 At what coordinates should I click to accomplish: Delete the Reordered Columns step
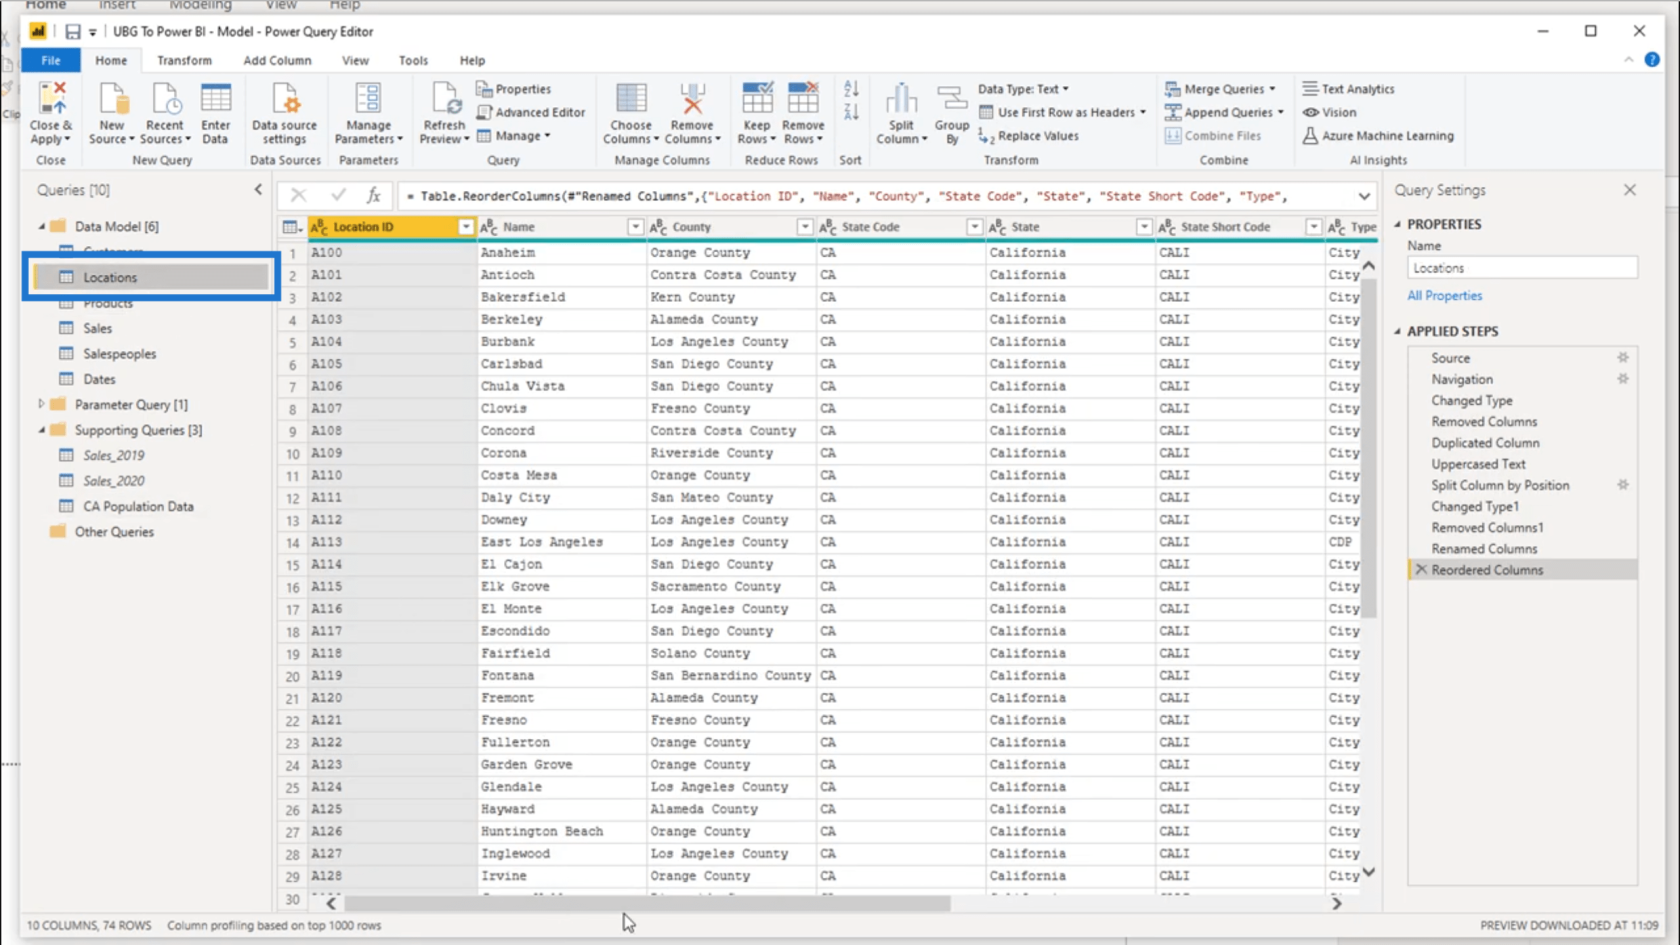pos(1421,570)
